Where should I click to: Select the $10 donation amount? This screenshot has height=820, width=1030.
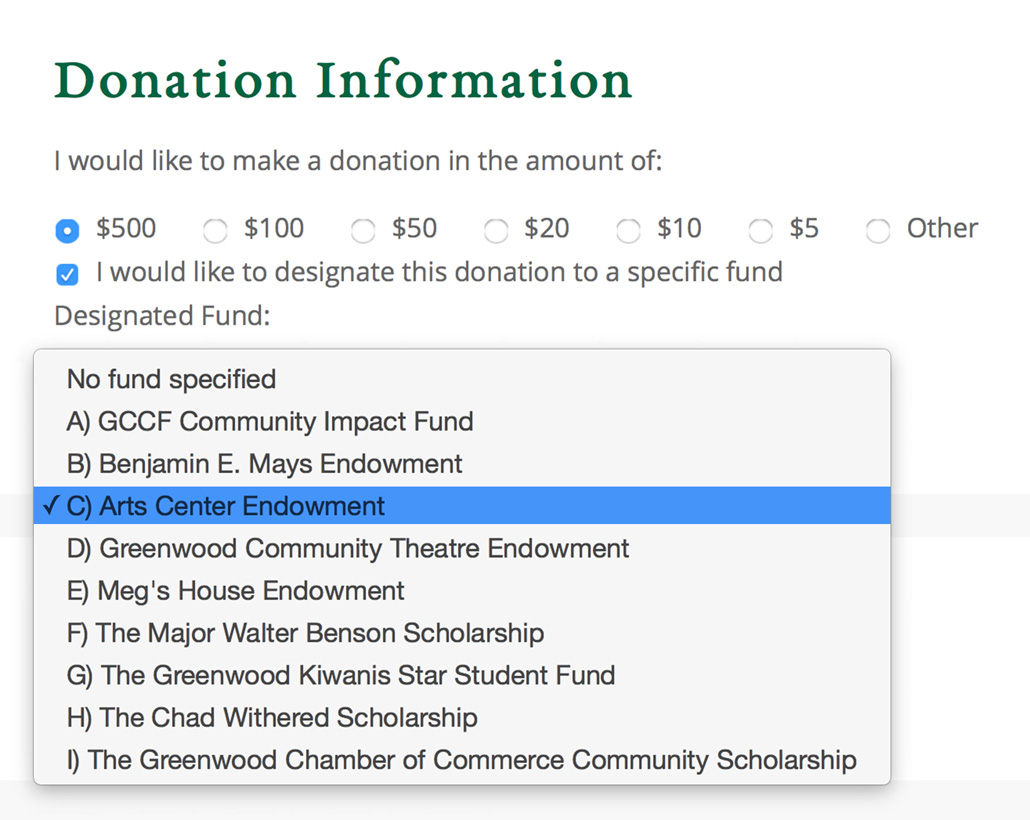point(628,231)
